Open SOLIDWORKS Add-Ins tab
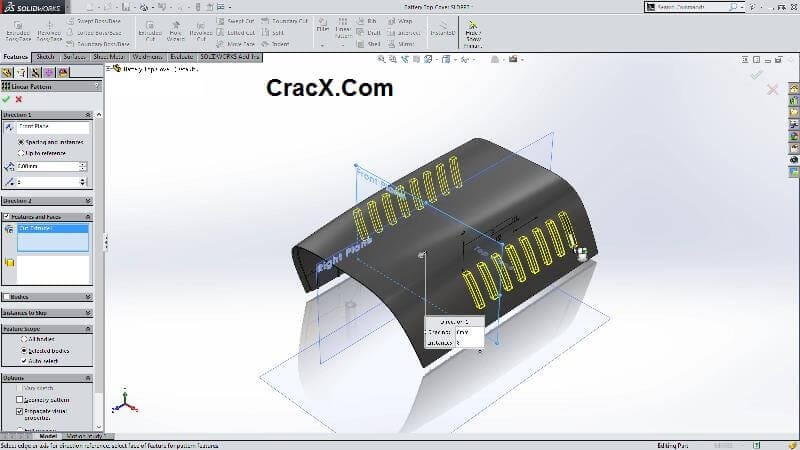Image resolution: width=800 pixels, height=450 pixels. [230, 57]
